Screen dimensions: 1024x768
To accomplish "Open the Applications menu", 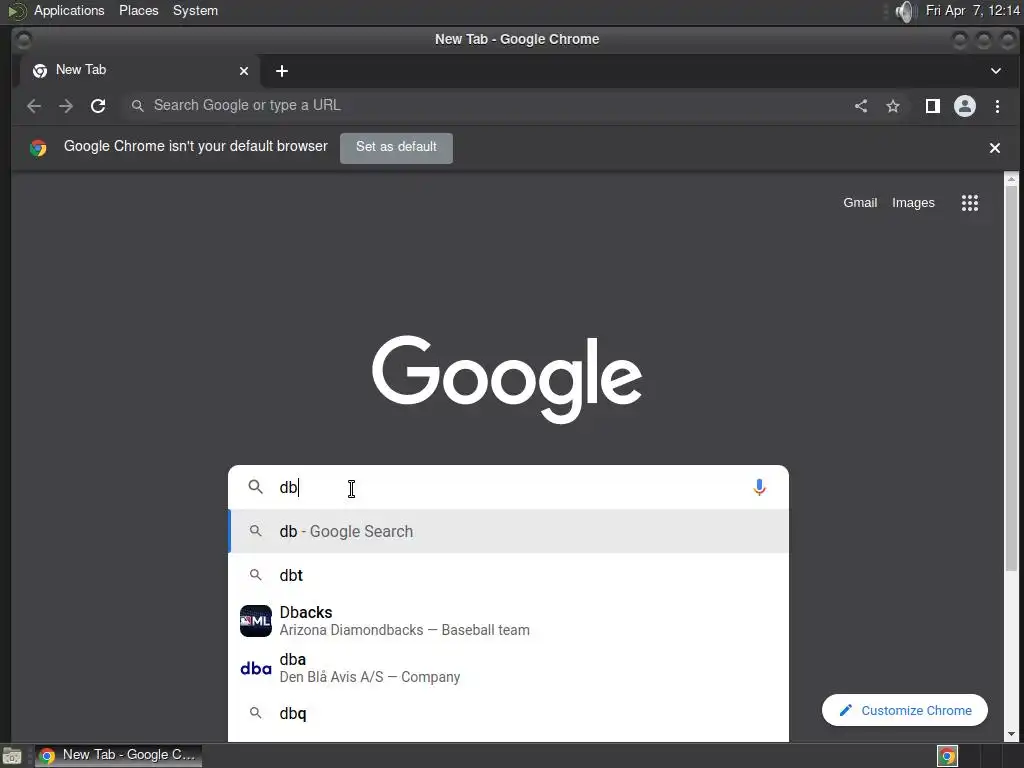I will tap(69, 10).
